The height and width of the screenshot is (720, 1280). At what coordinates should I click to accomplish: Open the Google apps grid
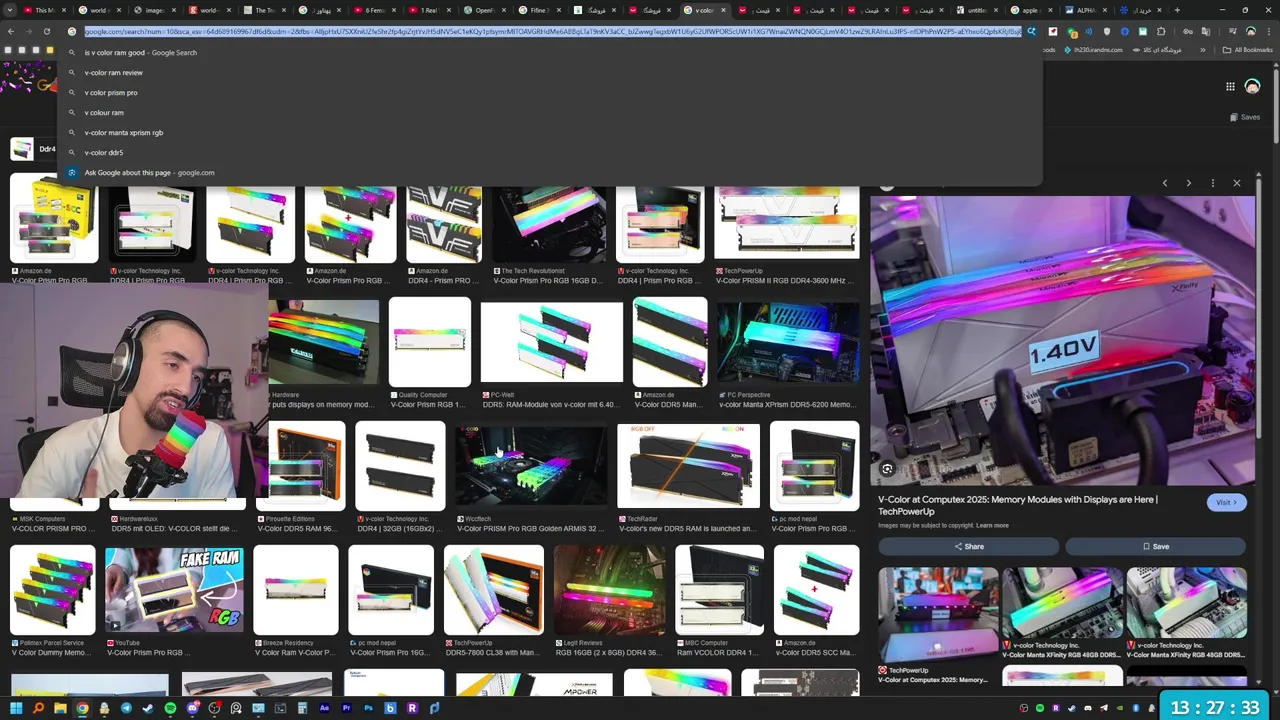coord(1230,87)
